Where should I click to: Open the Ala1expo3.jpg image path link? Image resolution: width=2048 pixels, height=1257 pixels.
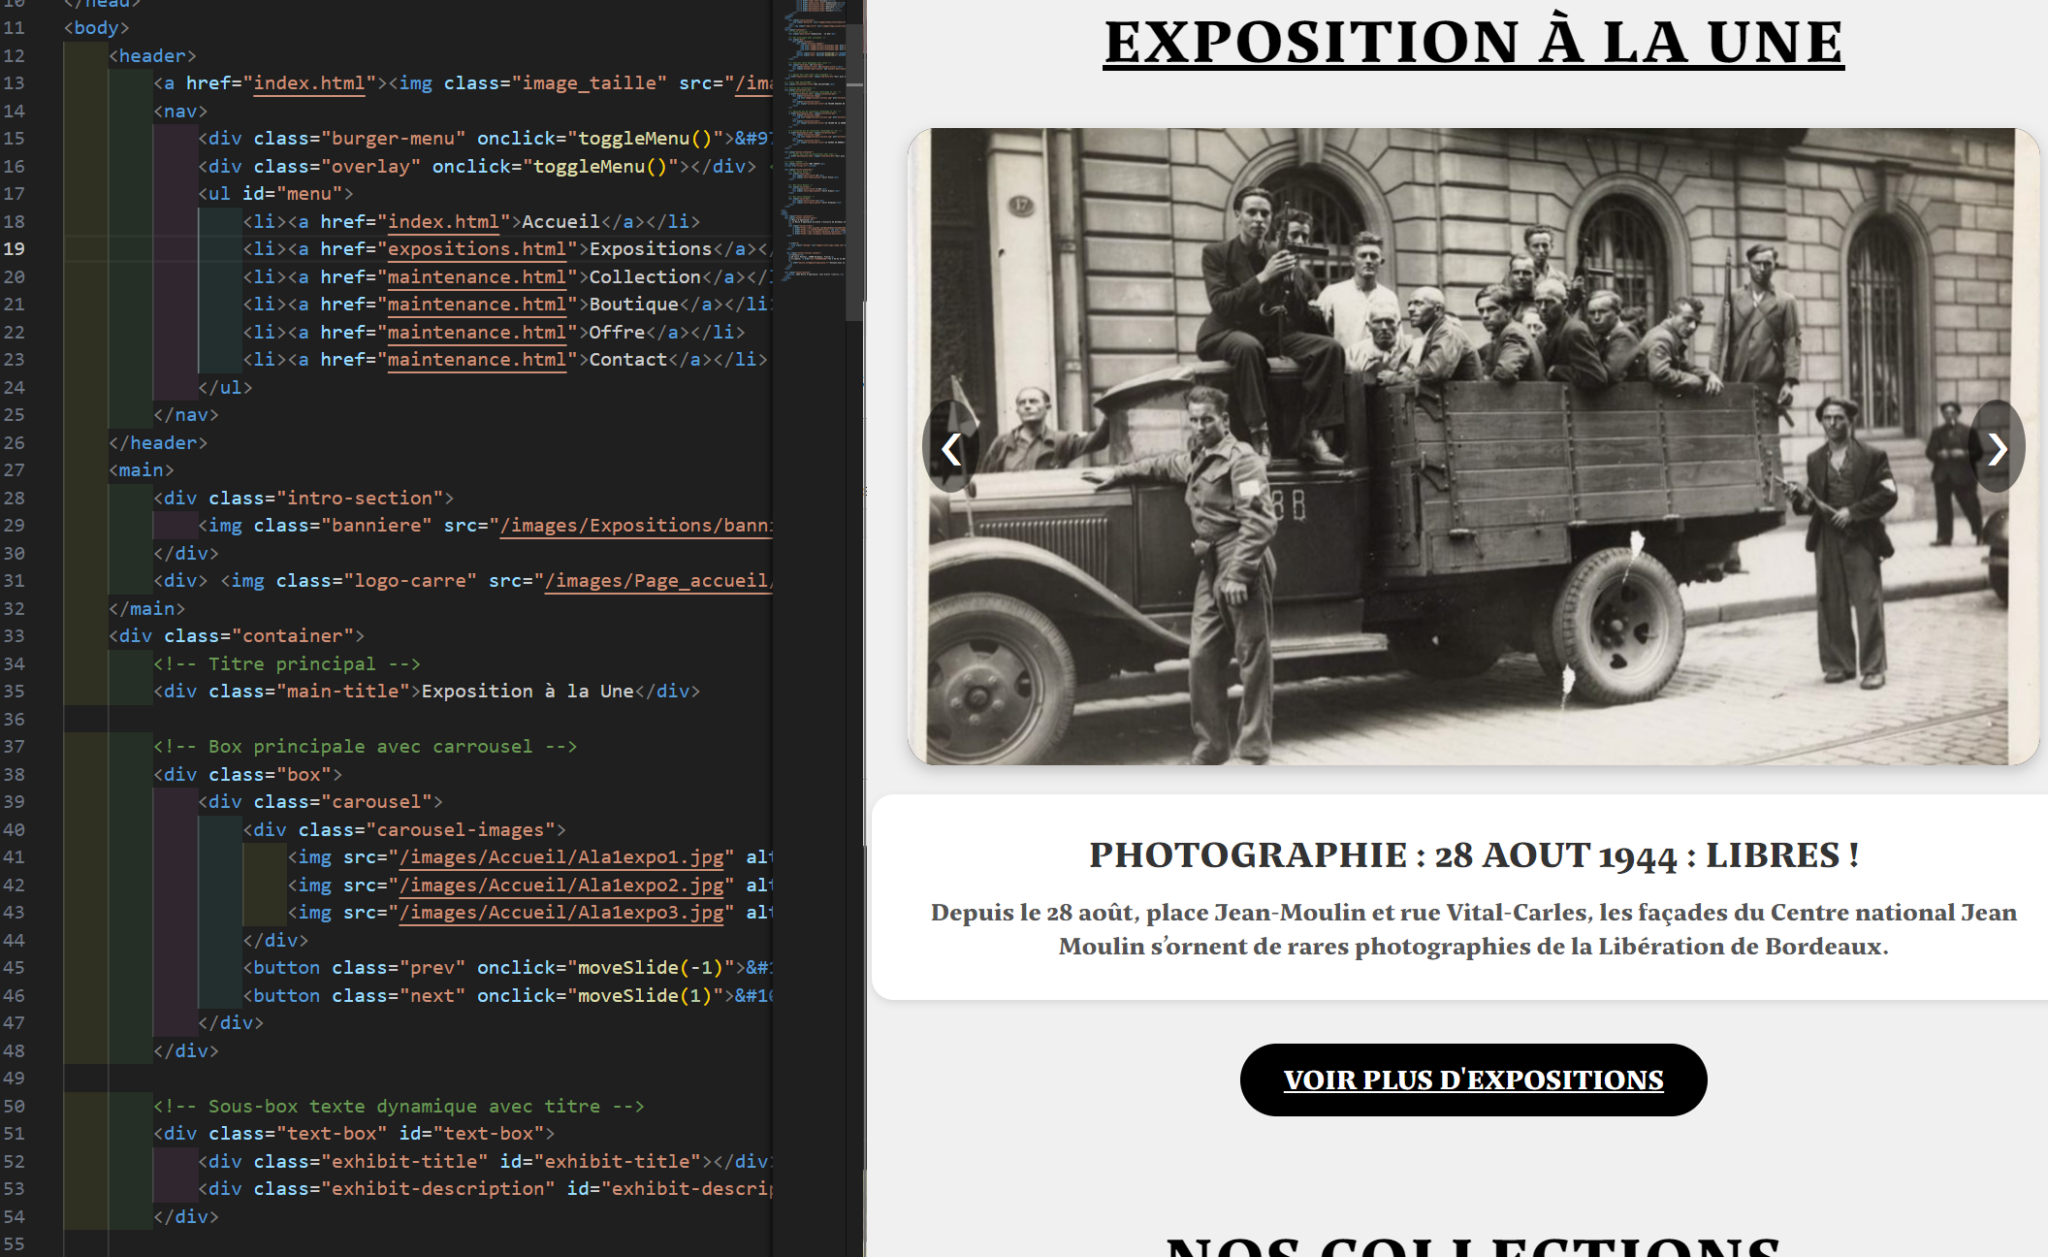[x=561, y=913]
